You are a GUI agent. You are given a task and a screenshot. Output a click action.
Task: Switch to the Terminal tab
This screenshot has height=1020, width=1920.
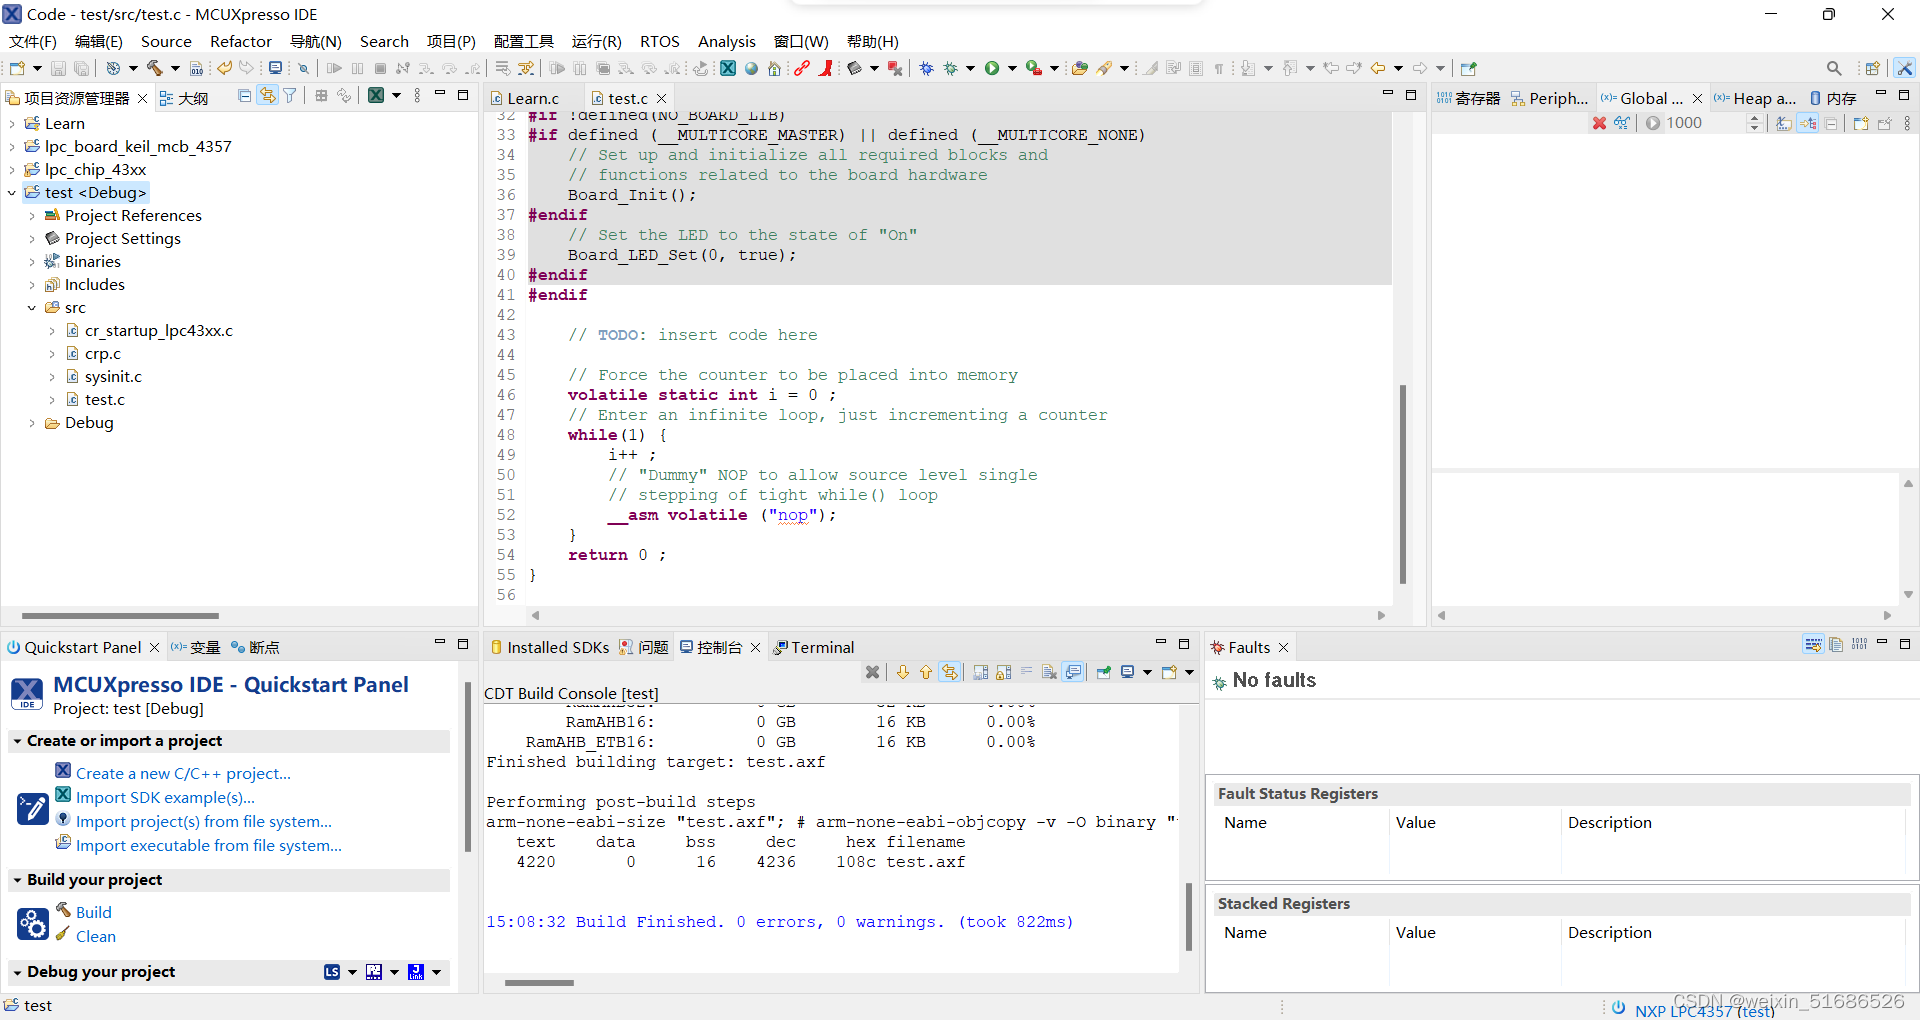point(814,648)
